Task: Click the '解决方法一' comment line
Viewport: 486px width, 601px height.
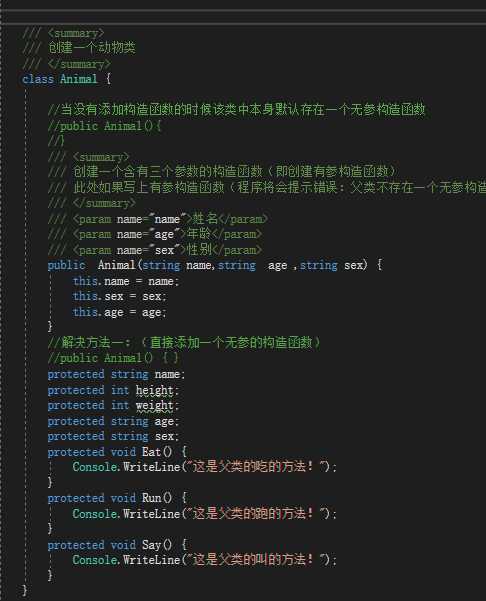Action: [x=184, y=342]
